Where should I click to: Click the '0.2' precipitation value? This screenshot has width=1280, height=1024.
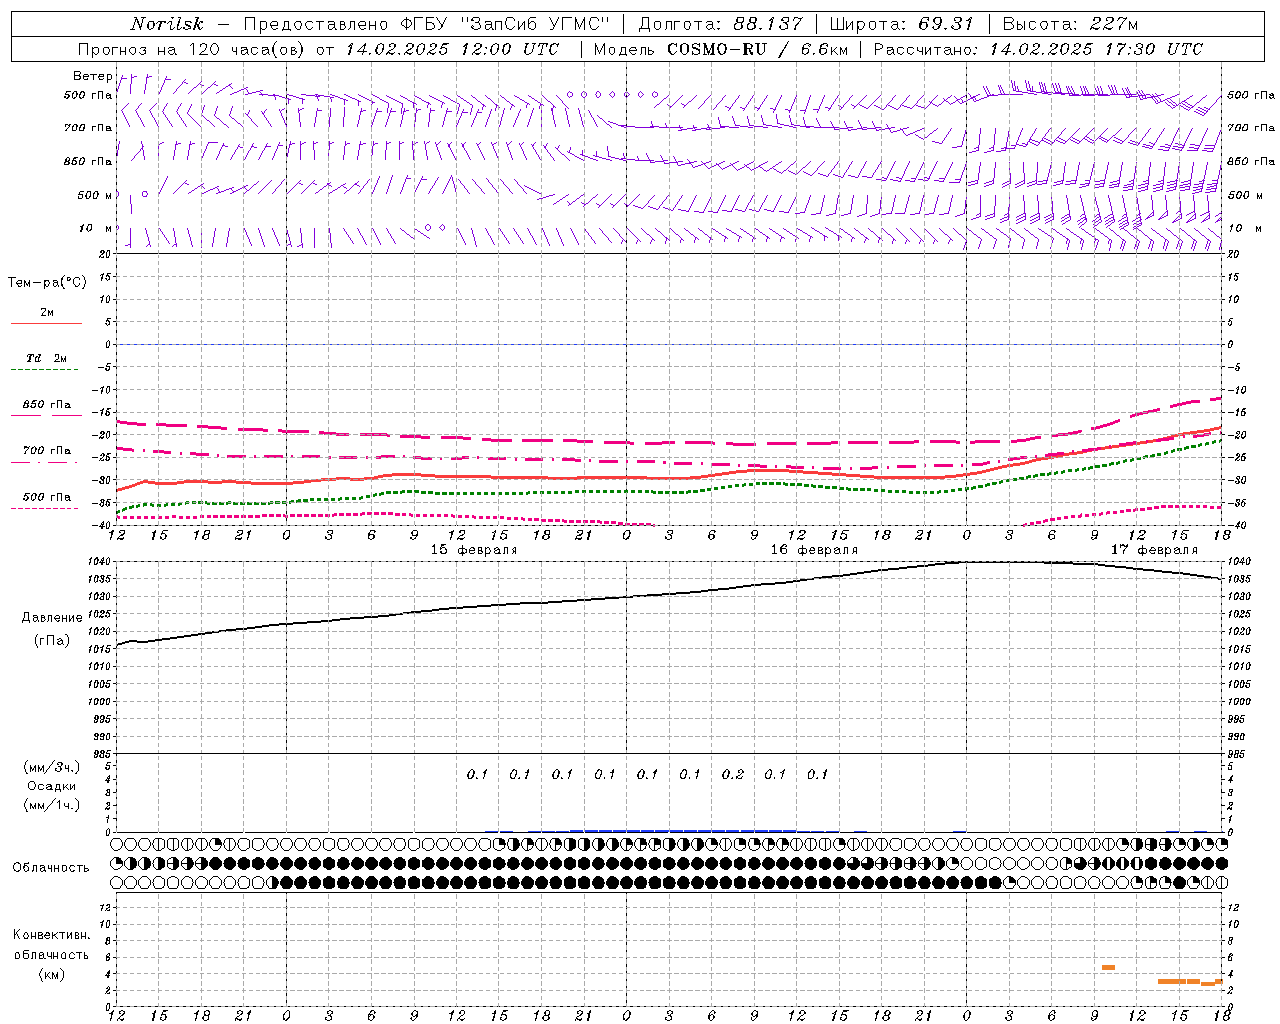(x=733, y=775)
